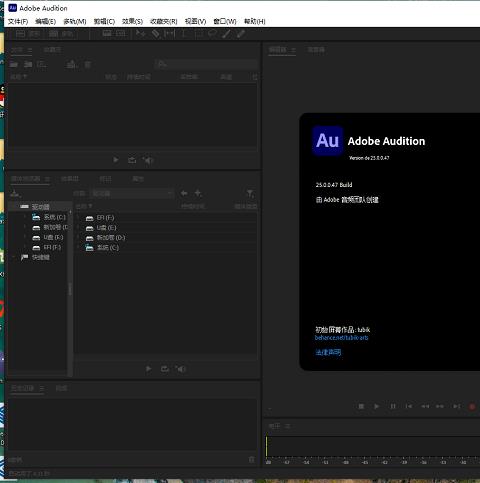Click the trash icon in History panel
The image size is (480, 483).
252,460
